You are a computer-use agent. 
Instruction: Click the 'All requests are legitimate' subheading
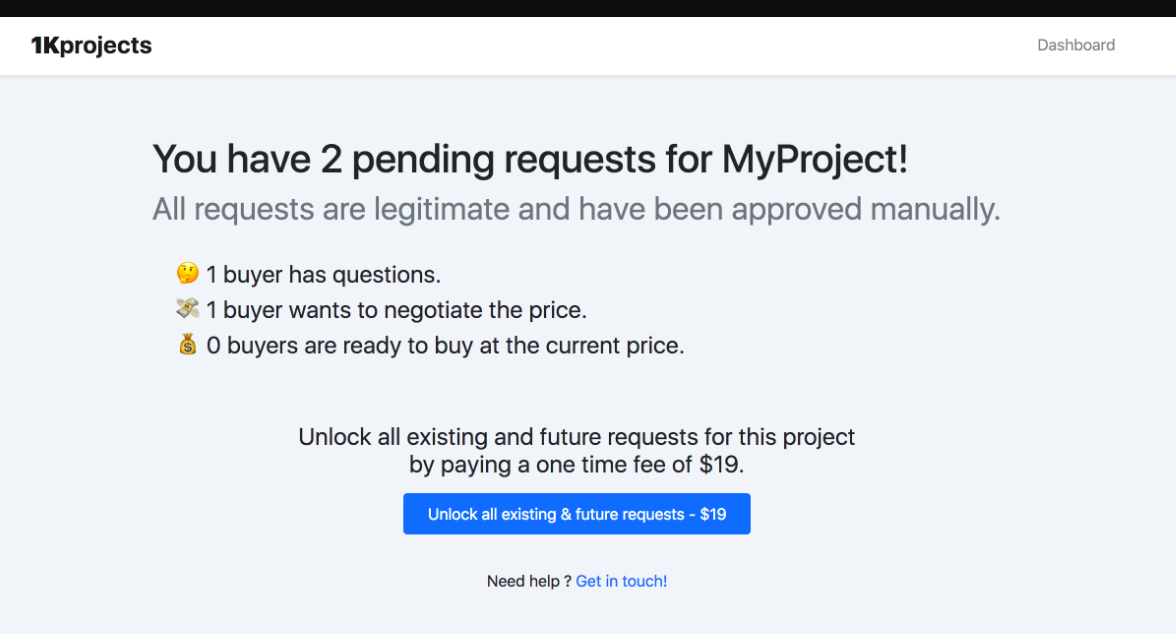coord(576,209)
